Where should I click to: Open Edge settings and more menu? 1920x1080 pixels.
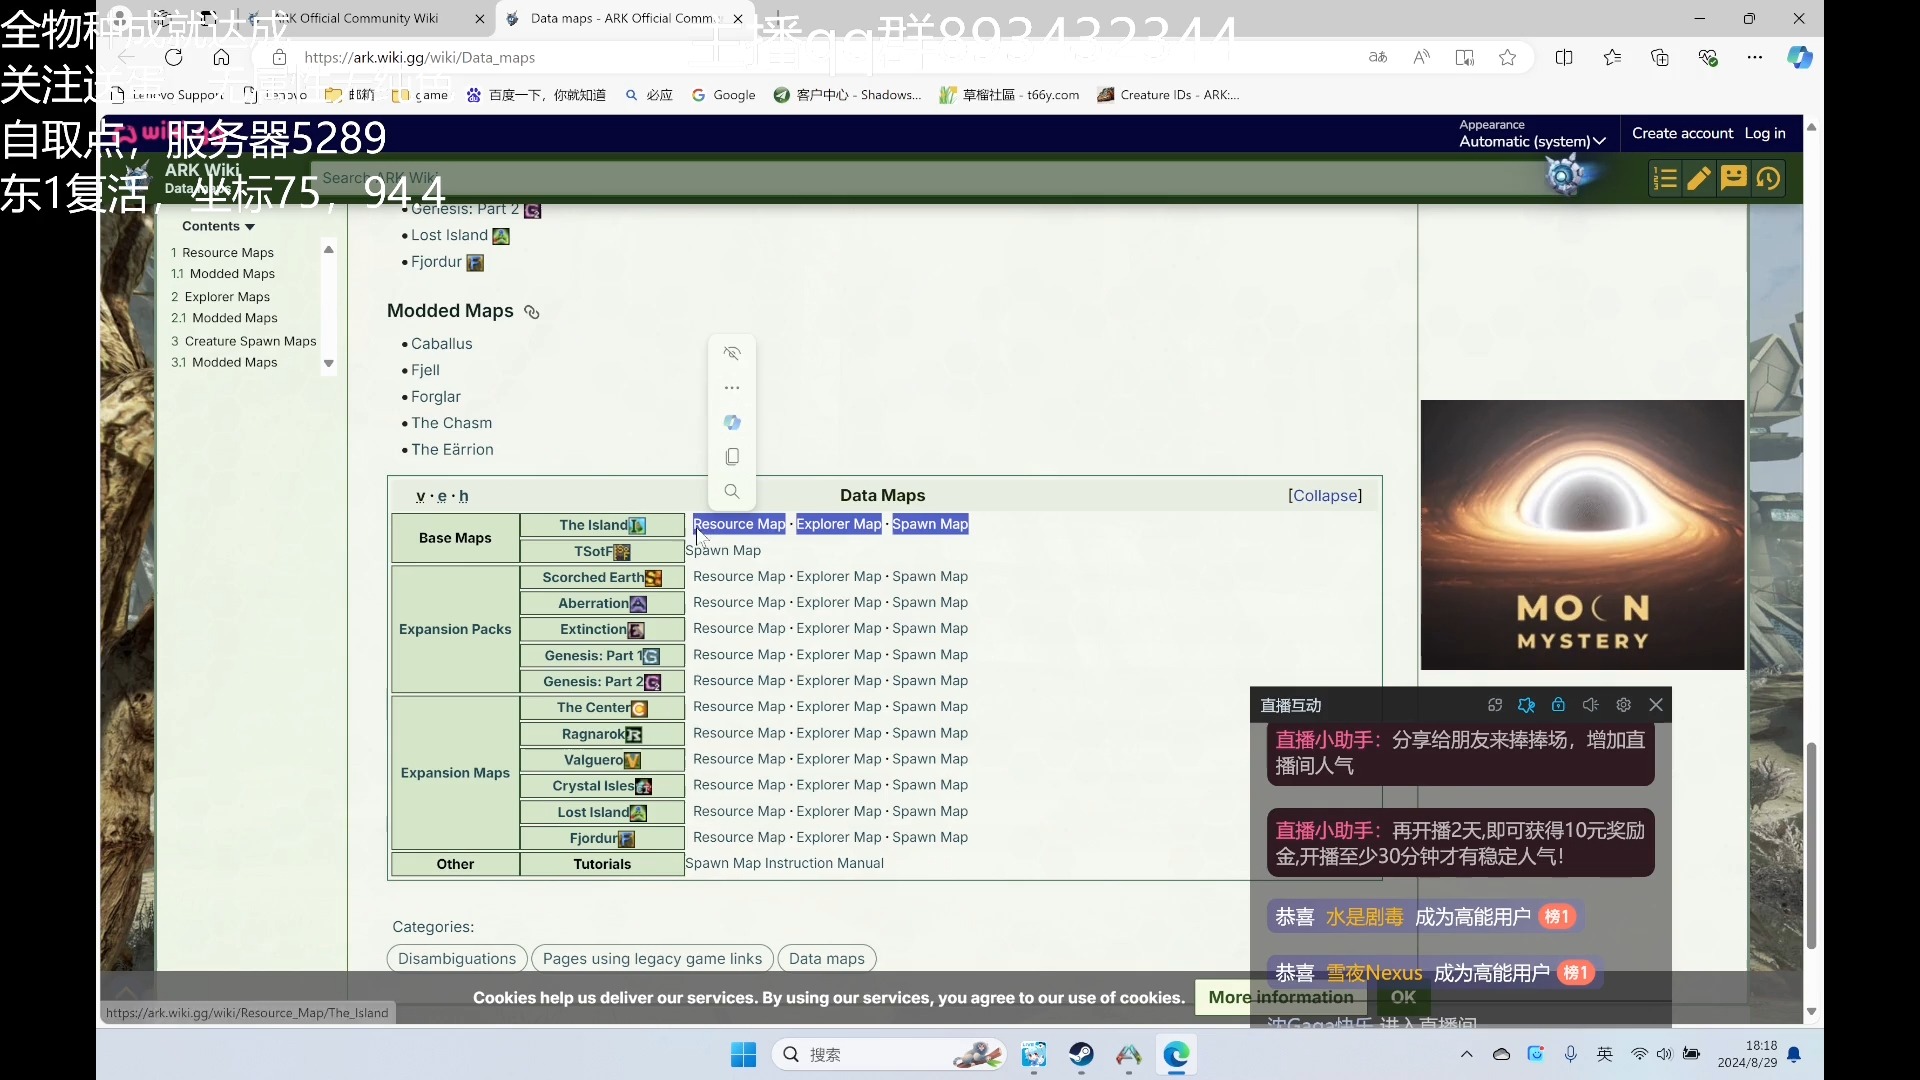point(1755,57)
